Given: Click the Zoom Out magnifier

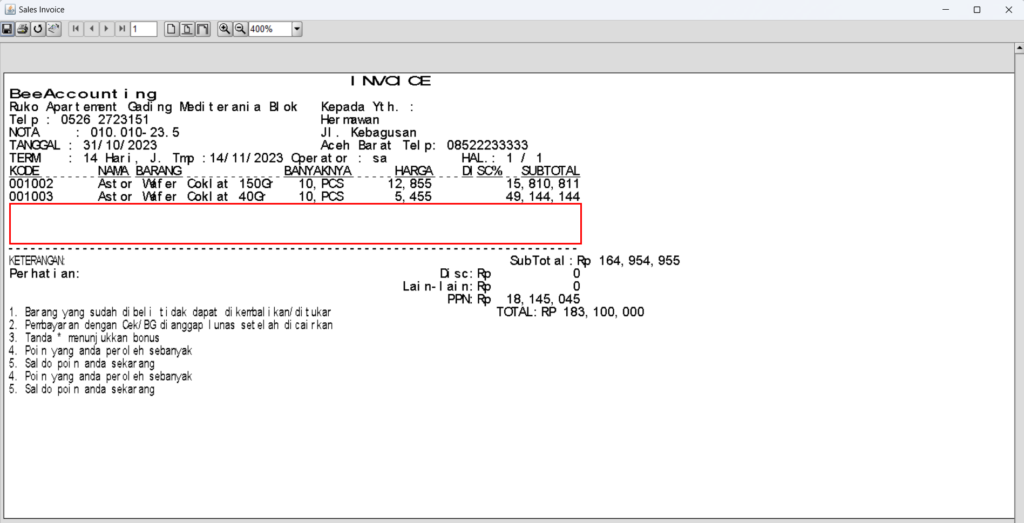Looking at the screenshot, I should tap(240, 30).
